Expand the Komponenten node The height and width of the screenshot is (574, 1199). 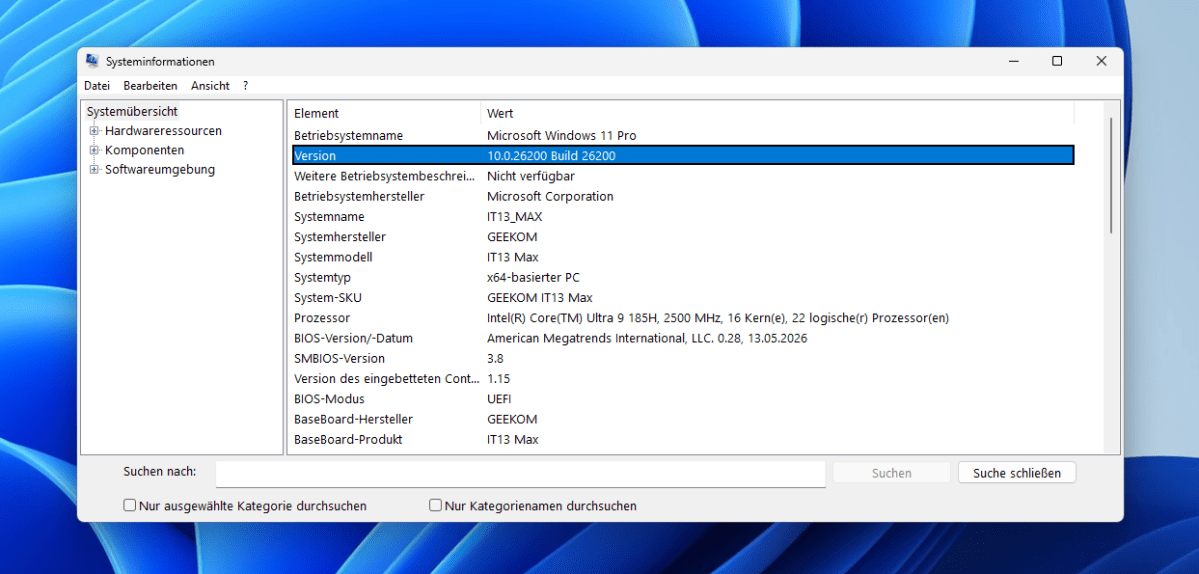[95, 150]
